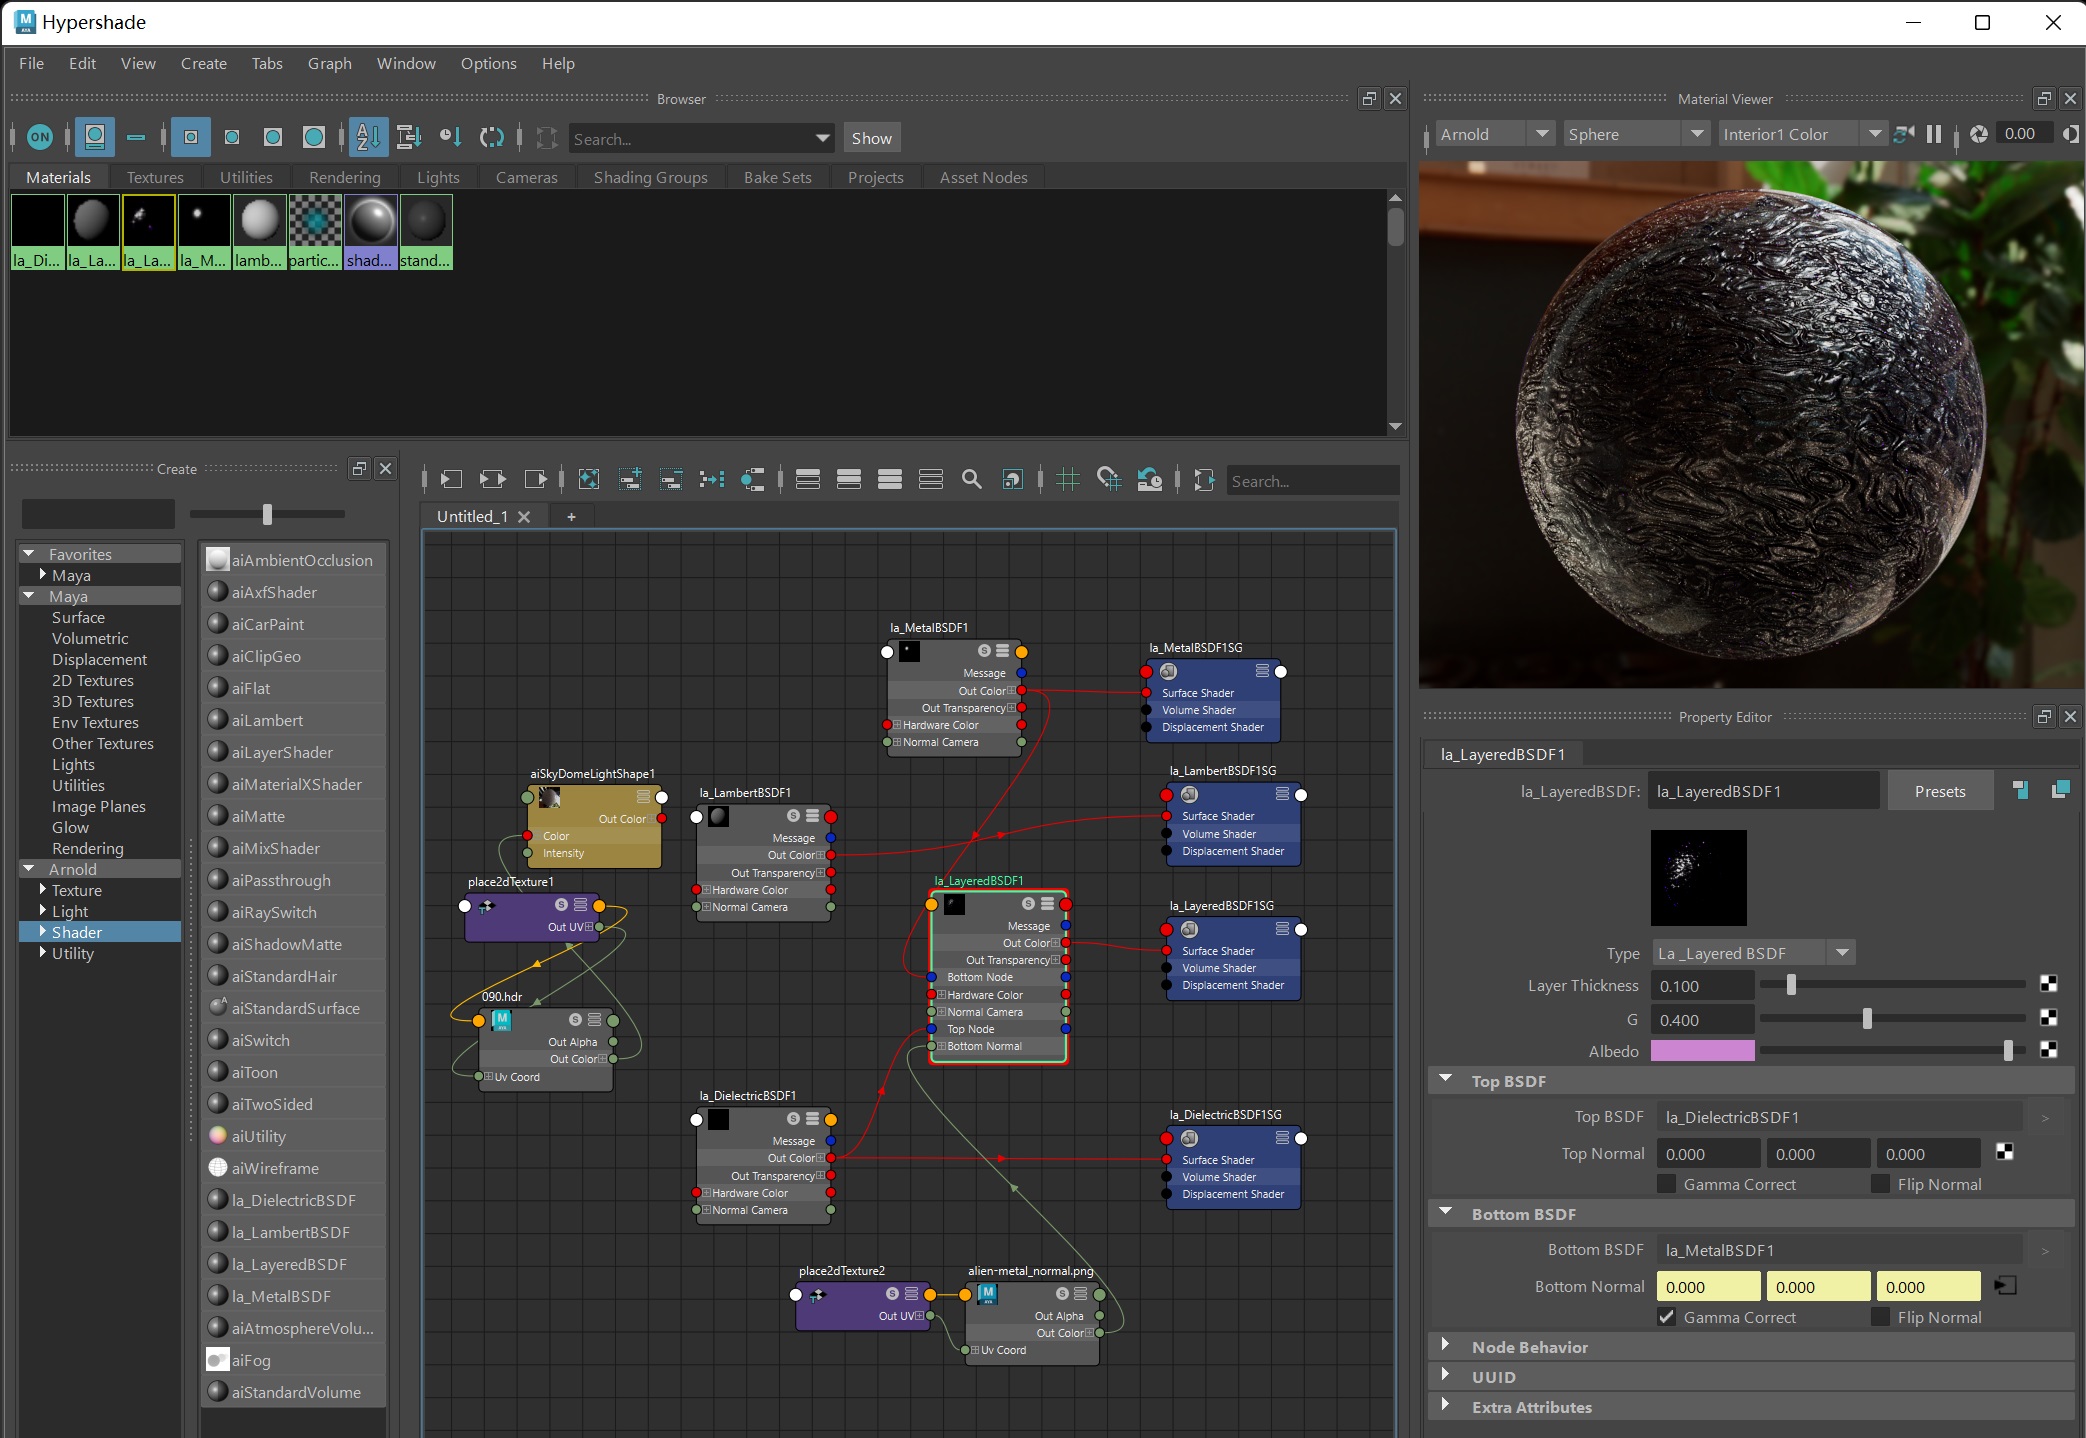This screenshot has height=1438, width=2086.
Task: Enable Gamma Correct under Top BSDF
Action: click(x=1667, y=1184)
